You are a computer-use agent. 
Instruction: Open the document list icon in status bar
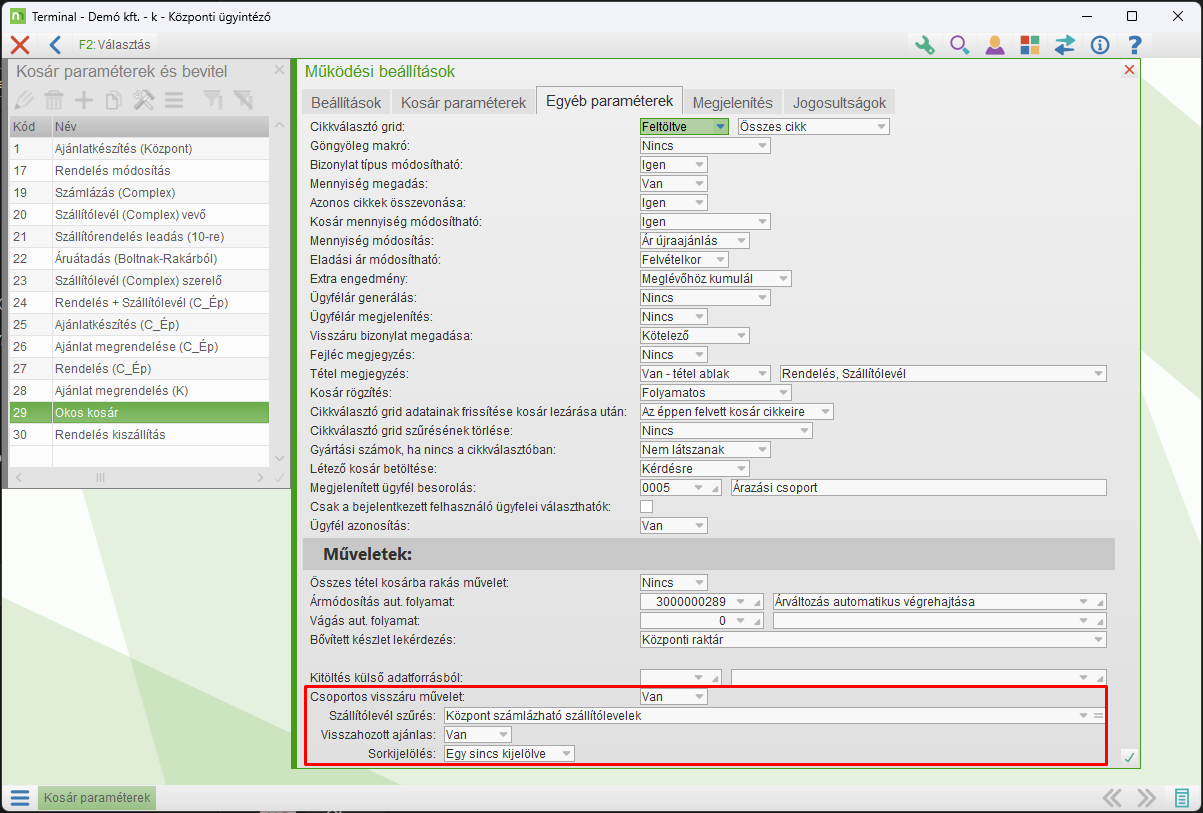1181,798
